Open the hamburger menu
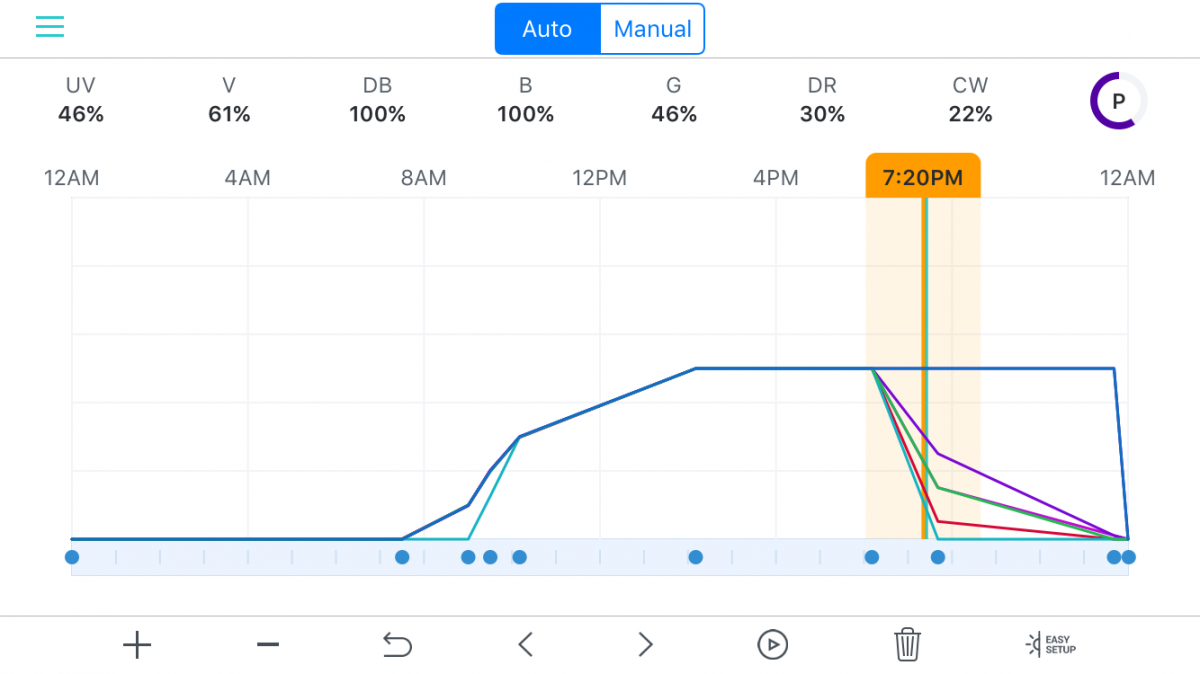The height and width of the screenshot is (674, 1200). (x=50, y=27)
